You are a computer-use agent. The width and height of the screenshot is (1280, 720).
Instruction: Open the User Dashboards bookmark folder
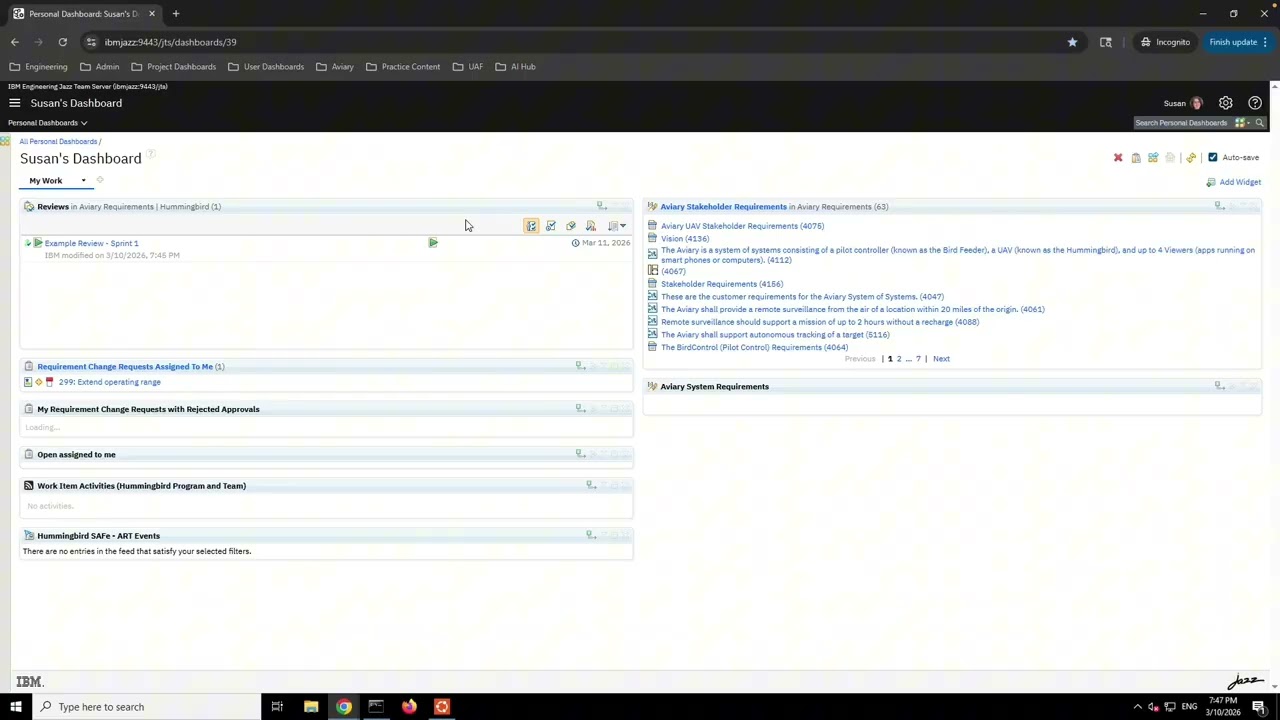[x=265, y=67]
